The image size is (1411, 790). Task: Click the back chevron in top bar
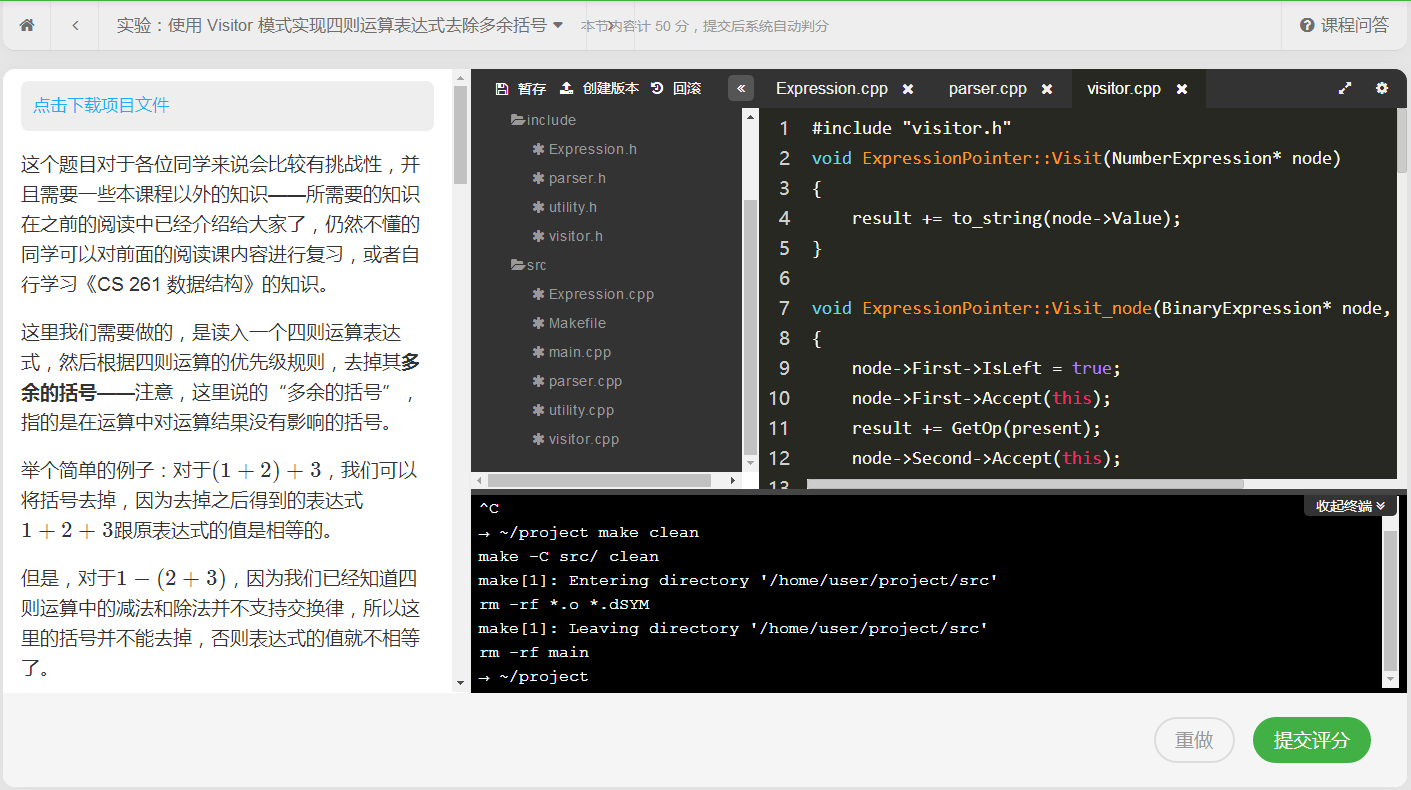click(75, 25)
